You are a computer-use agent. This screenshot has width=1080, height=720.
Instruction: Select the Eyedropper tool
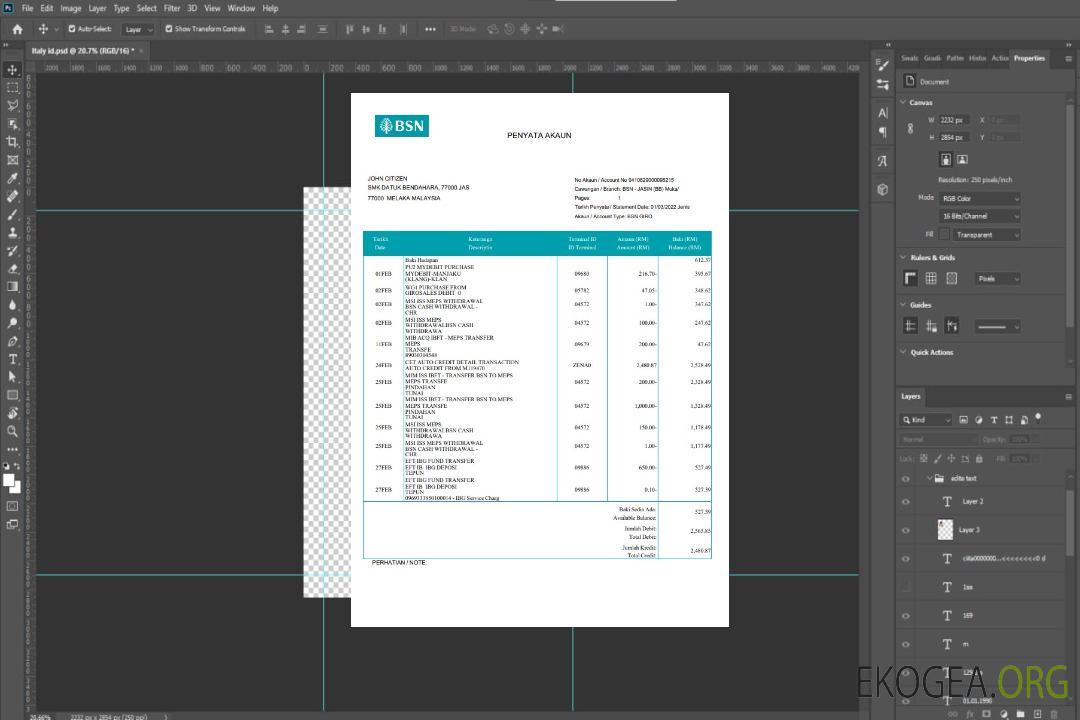pyautogui.click(x=12, y=178)
